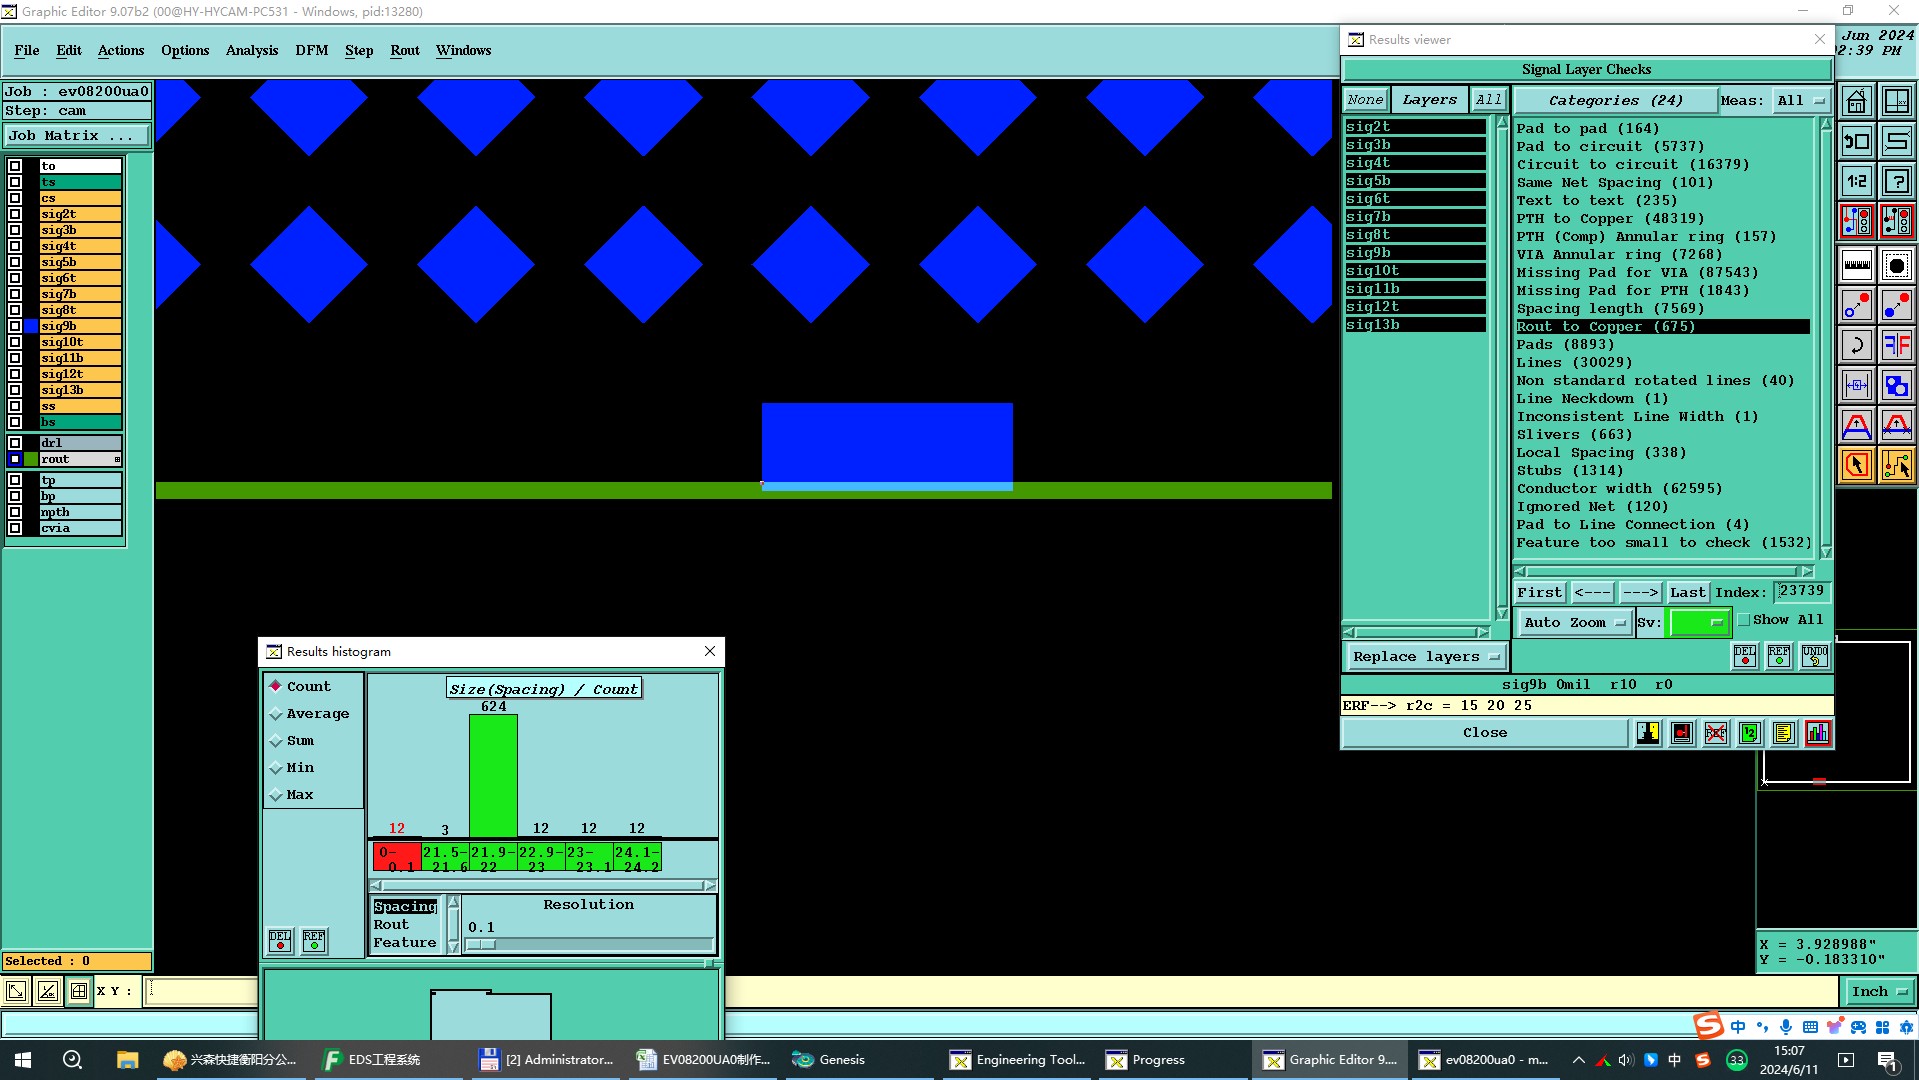This screenshot has height=1080, width=1919.
Task: Click the mirror F icon
Action: pos(1897,345)
